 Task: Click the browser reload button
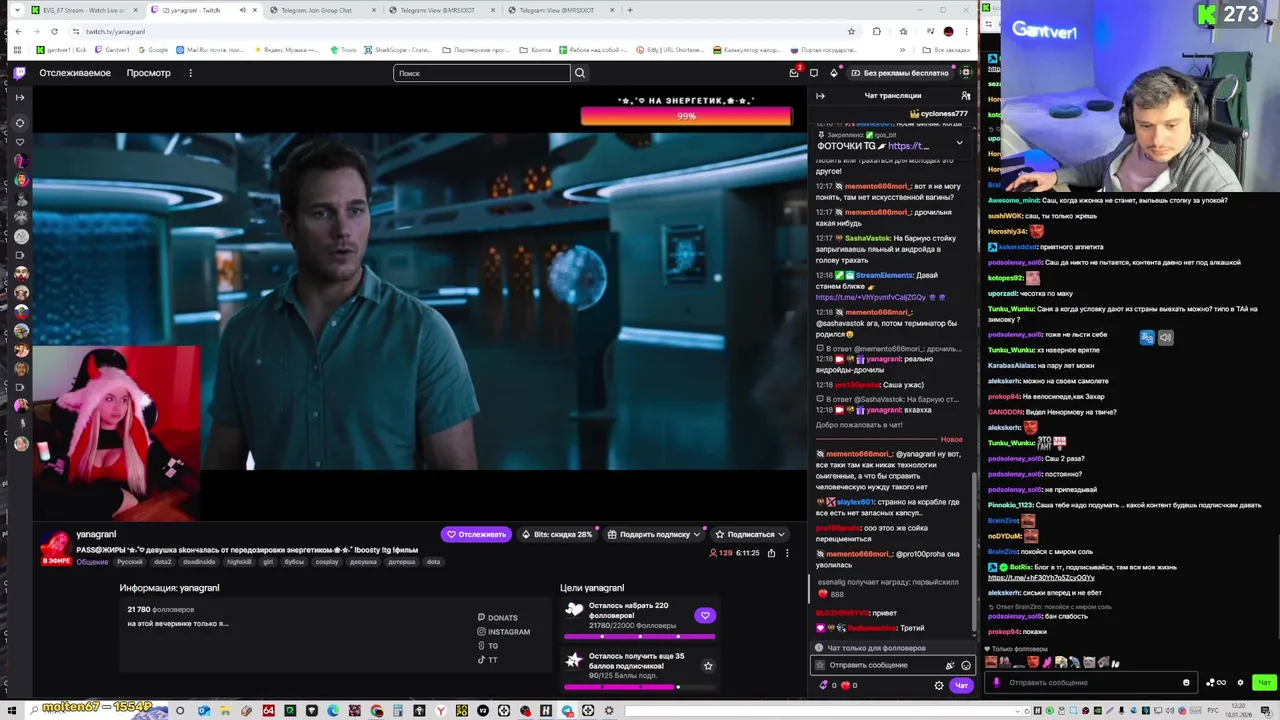tap(54, 31)
